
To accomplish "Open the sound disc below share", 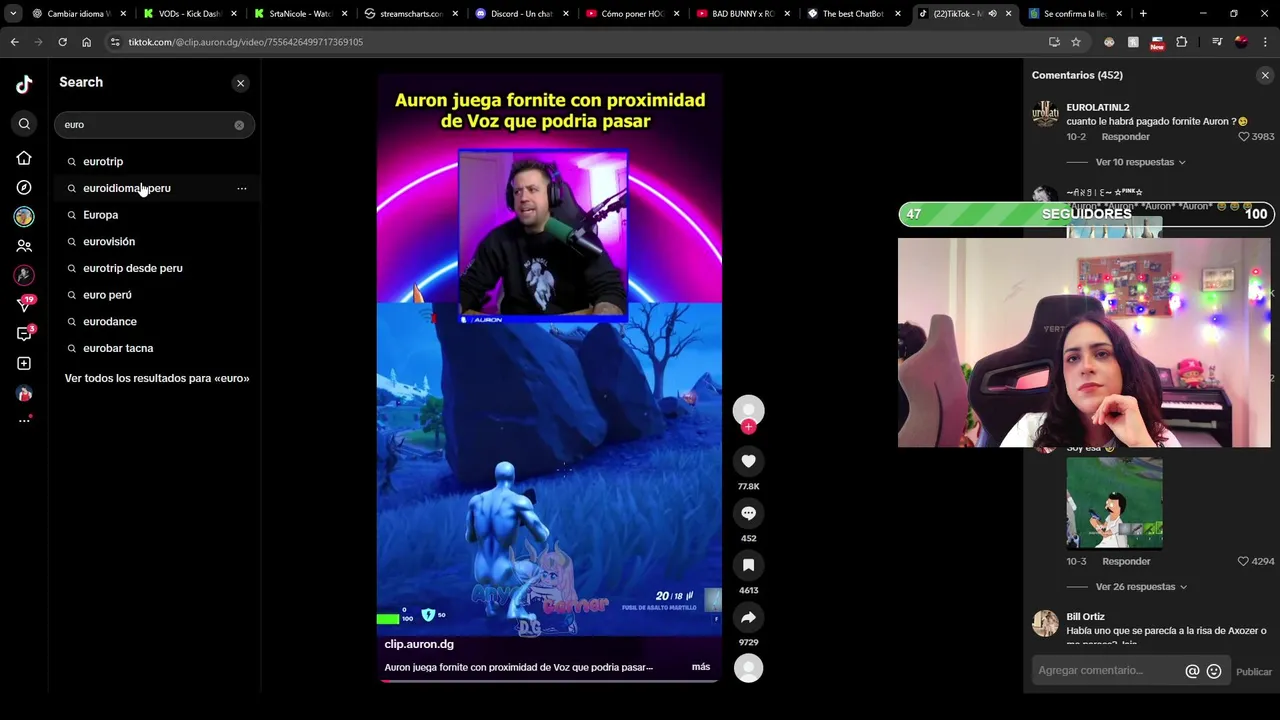I will tap(748, 667).
